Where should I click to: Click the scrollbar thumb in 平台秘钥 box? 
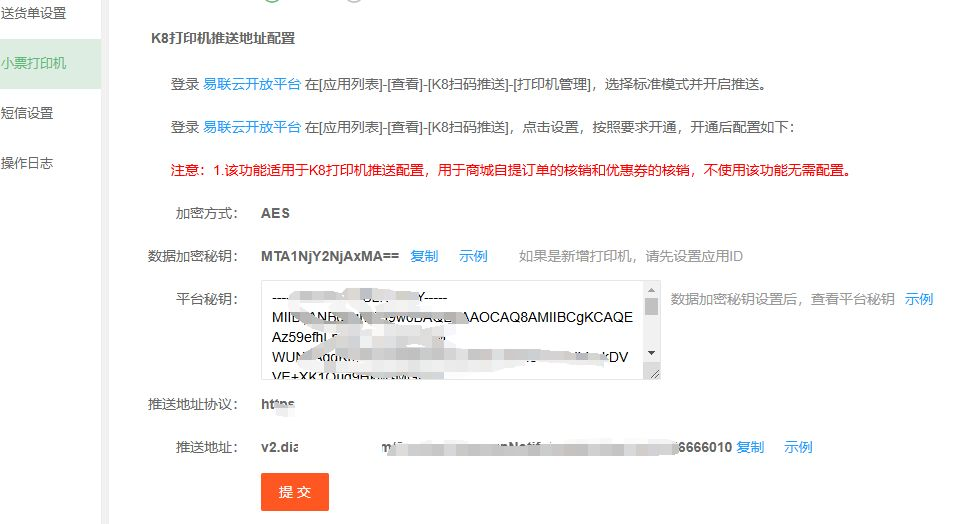click(x=651, y=307)
